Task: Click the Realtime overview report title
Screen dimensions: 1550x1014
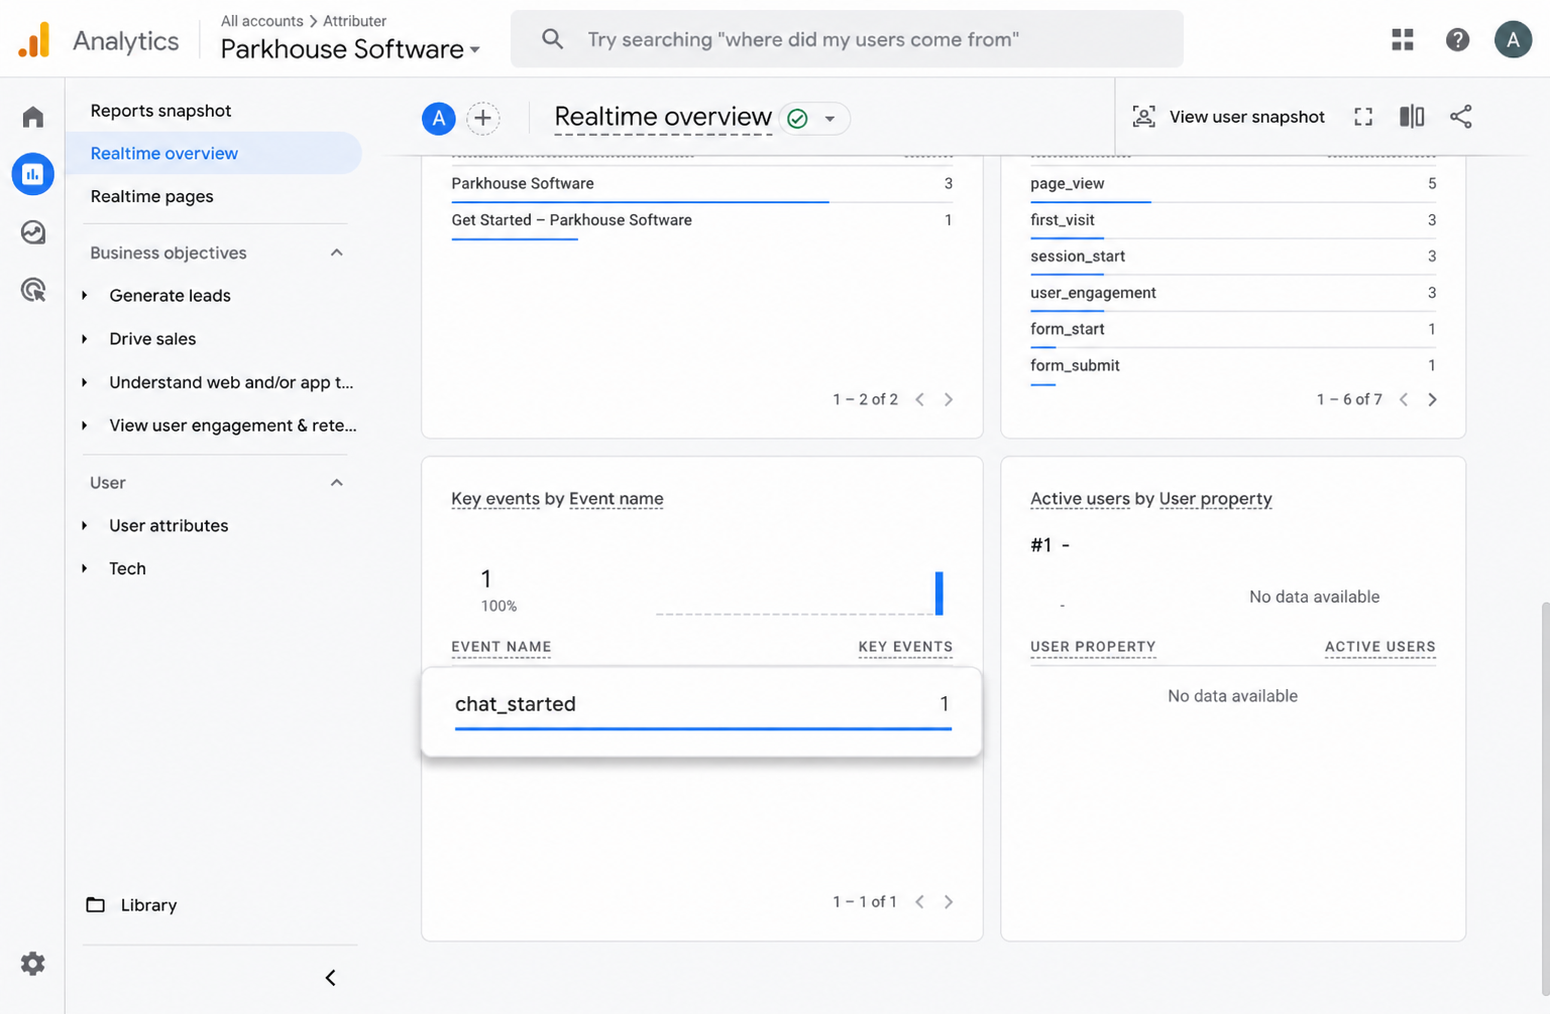Action: tap(663, 117)
